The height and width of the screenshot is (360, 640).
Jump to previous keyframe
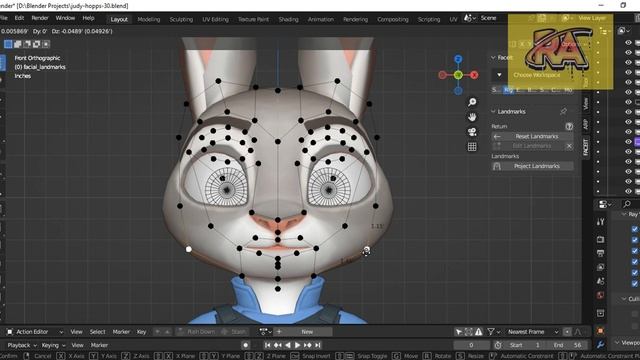click(x=278, y=345)
